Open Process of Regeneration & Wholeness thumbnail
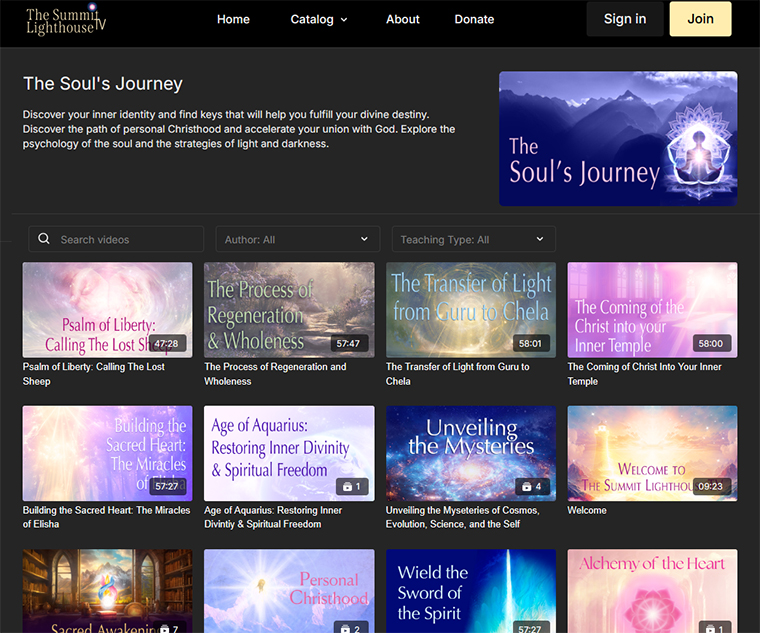The image size is (760, 633). click(289, 310)
